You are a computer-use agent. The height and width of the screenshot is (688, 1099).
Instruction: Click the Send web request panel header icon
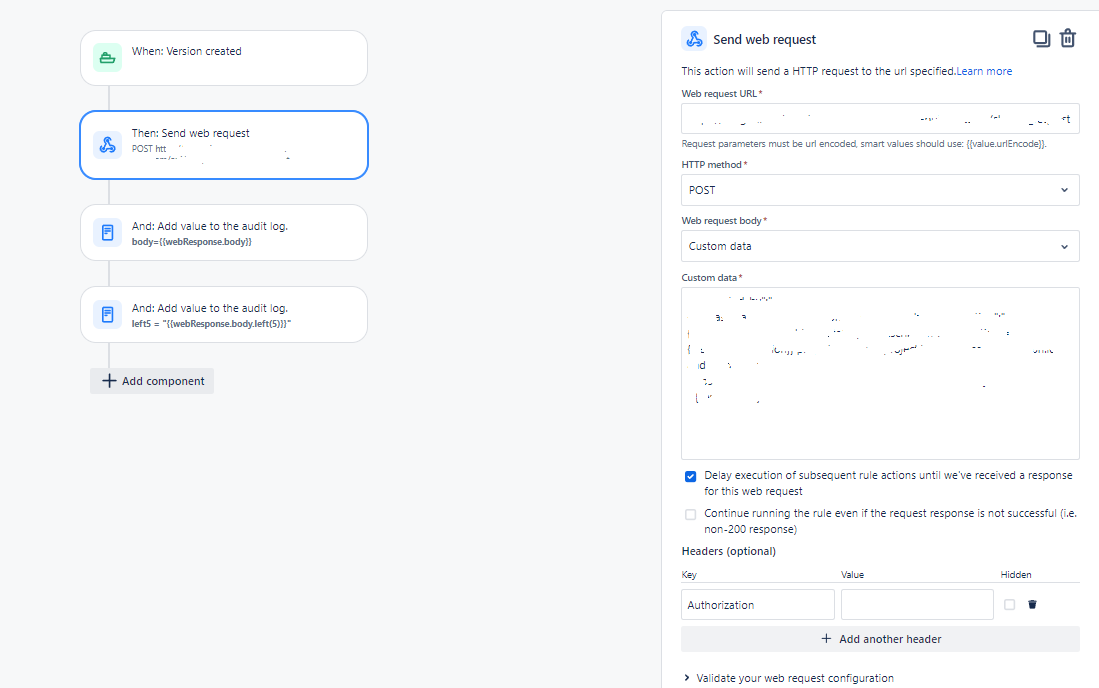tap(694, 39)
